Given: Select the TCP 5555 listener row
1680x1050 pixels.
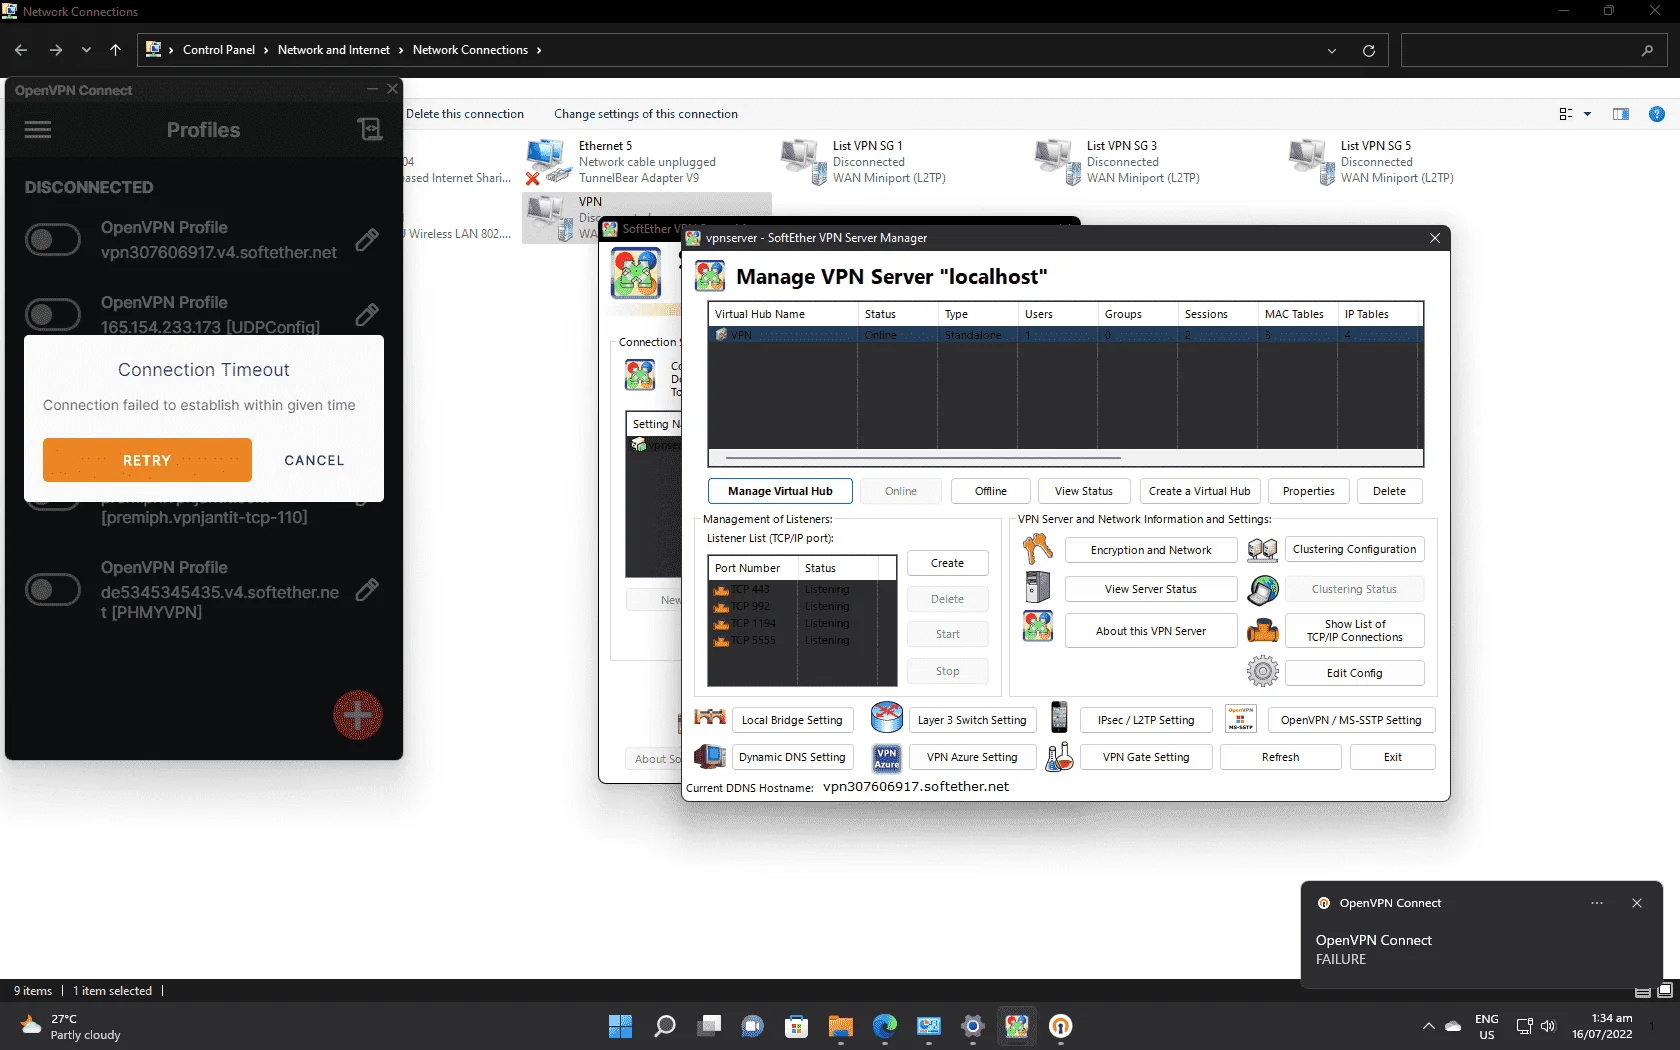Looking at the screenshot, I should (x=802, y=640).
